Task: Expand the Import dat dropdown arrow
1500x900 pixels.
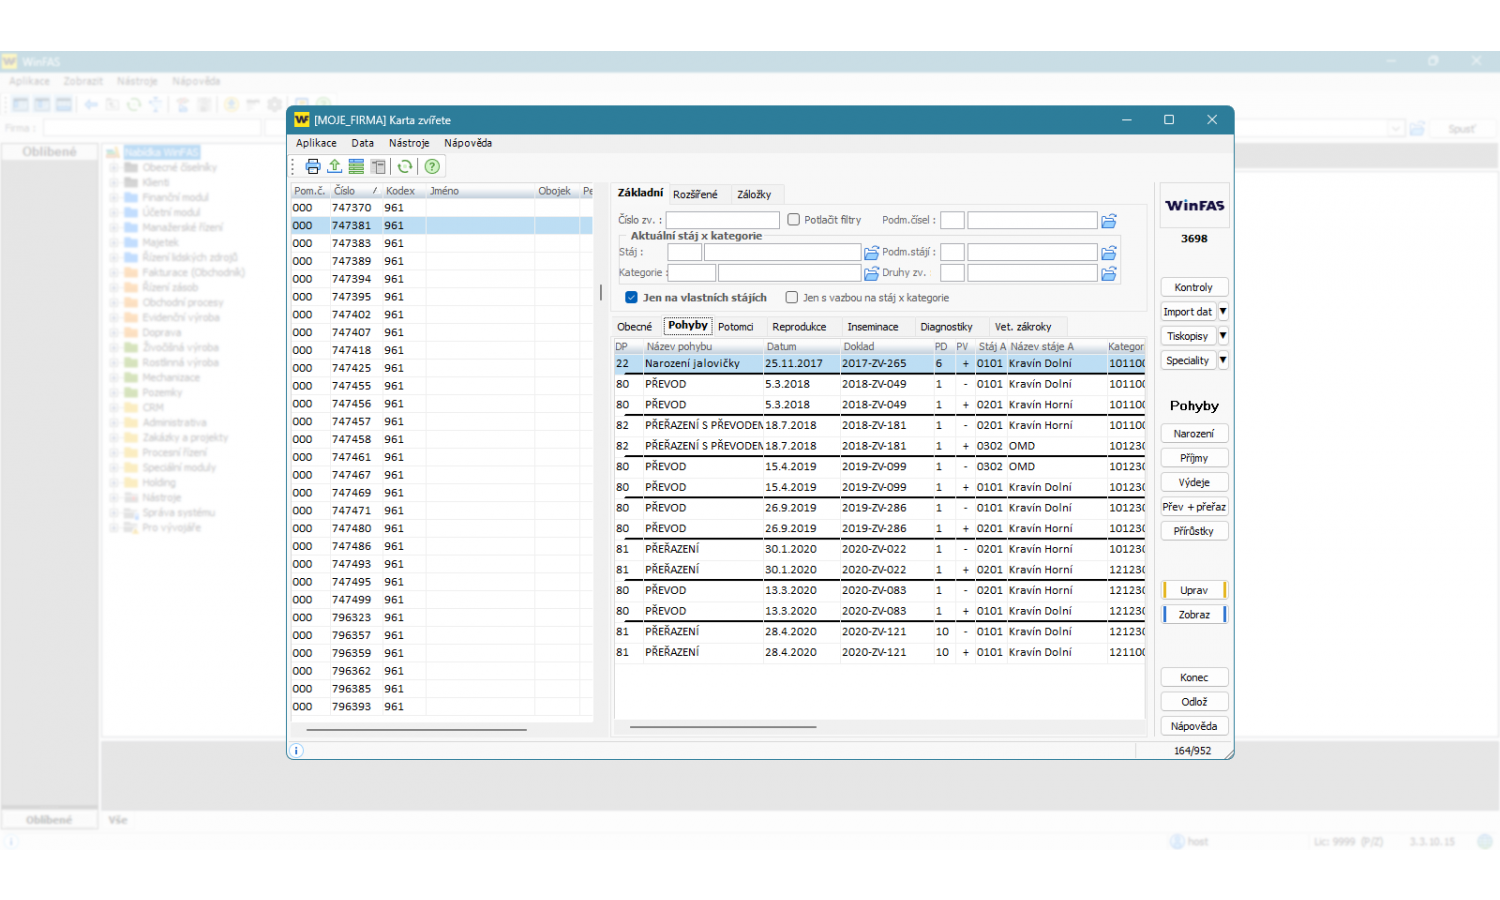Action: tap(1222, 312)
